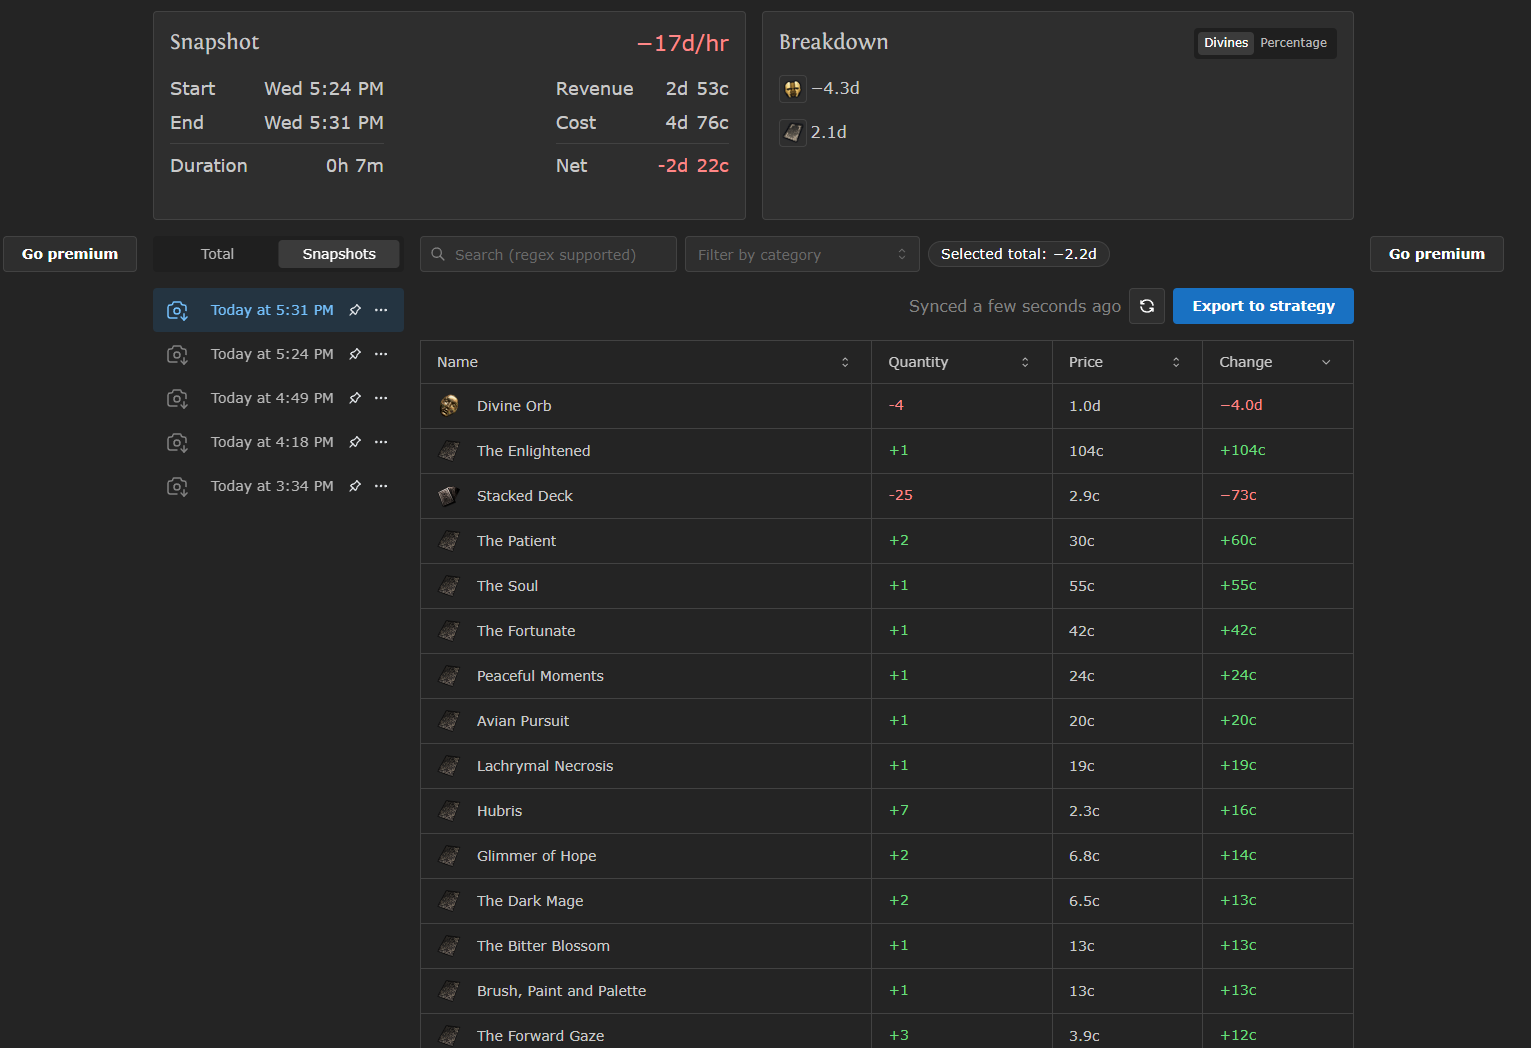Pin the Today at 5:24 PM snapshot

coord(355,354)
